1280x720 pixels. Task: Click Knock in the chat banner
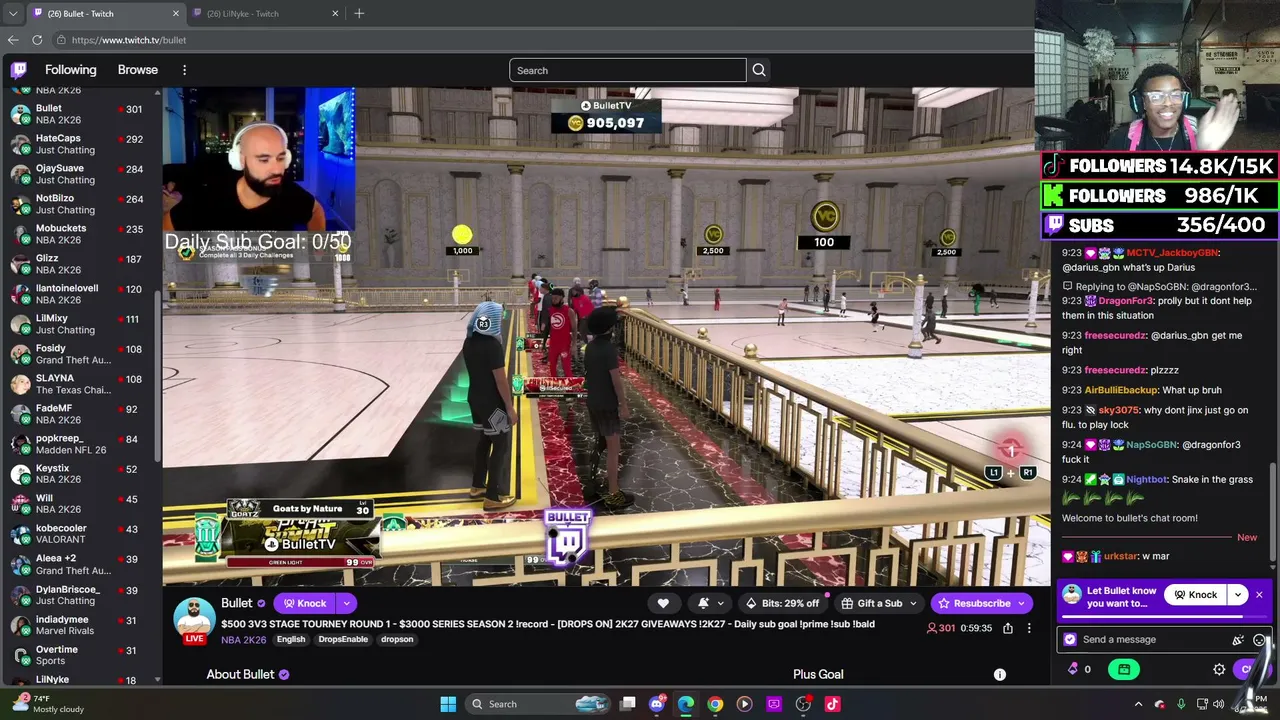pos(1197,595)
